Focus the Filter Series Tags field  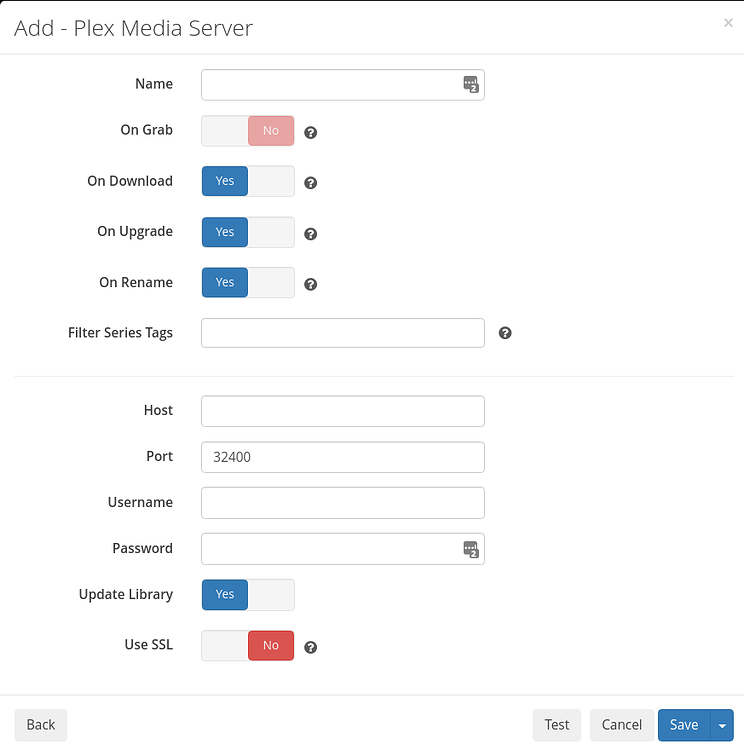(343, 333)
